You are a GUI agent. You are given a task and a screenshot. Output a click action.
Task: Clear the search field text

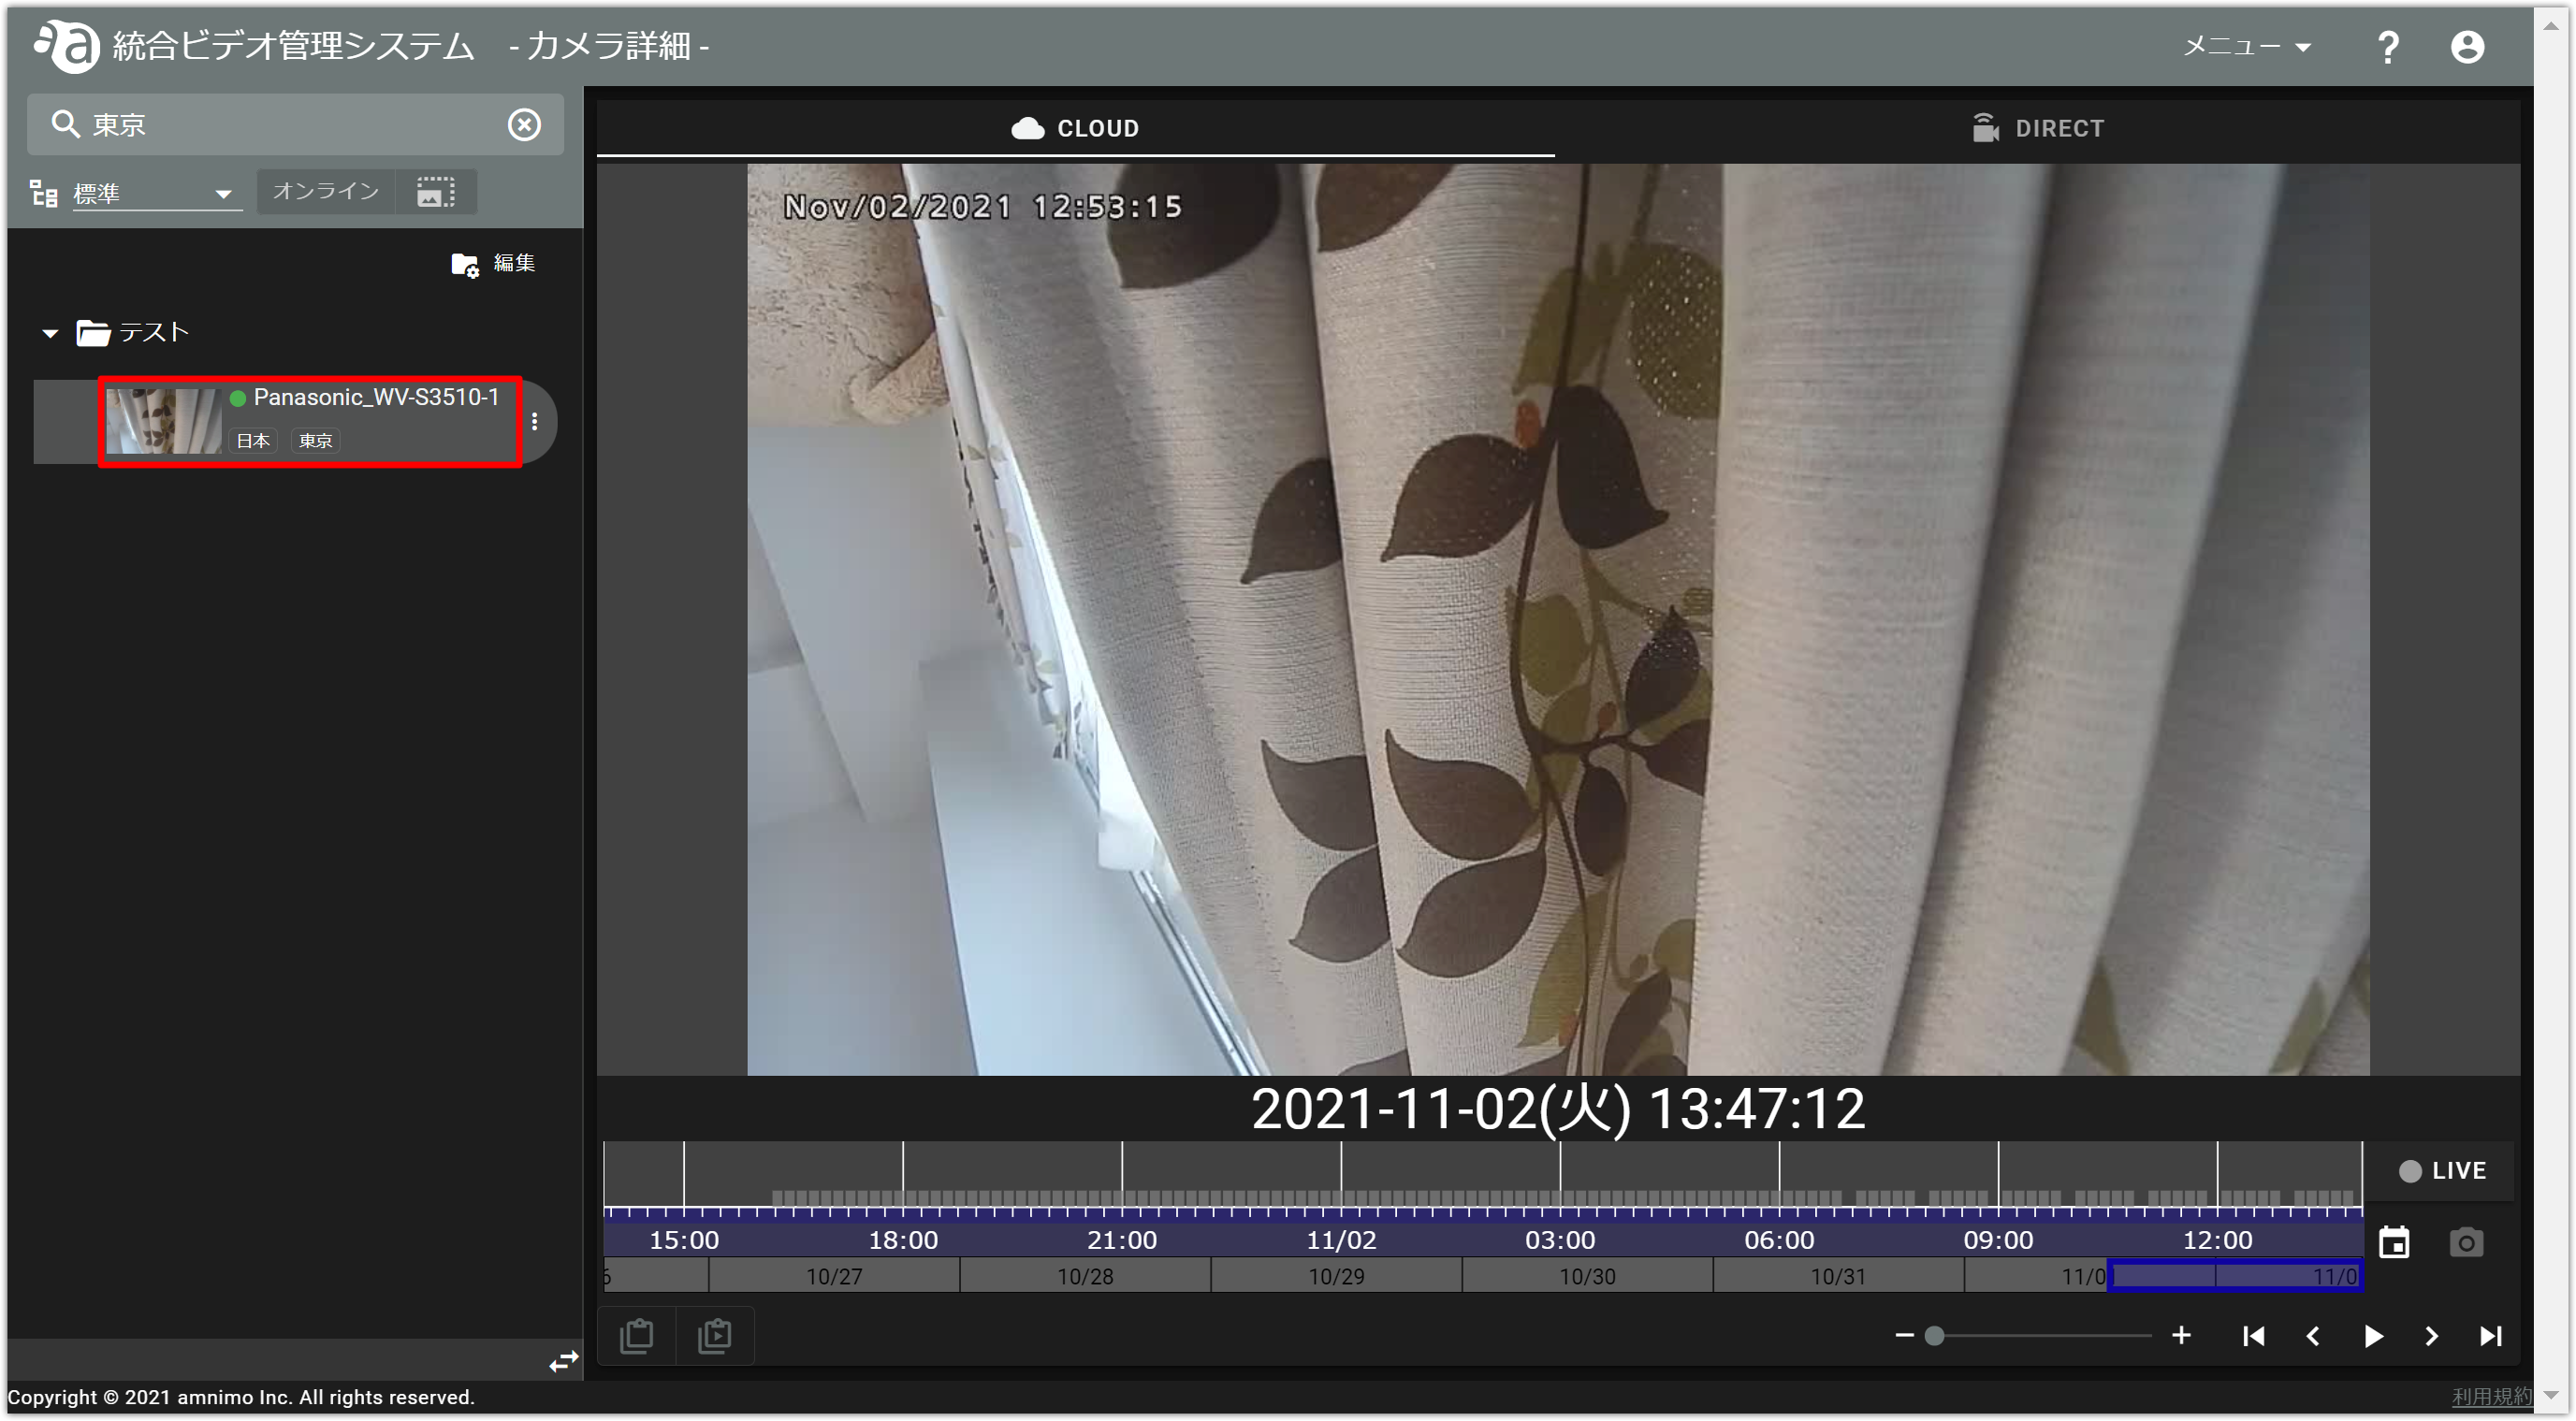point(524,124)
